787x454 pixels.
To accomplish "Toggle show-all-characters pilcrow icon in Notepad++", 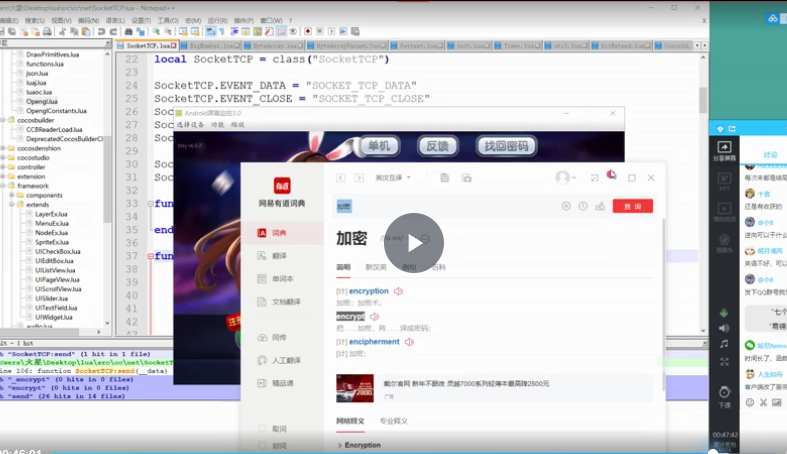I will pos(222,32).
